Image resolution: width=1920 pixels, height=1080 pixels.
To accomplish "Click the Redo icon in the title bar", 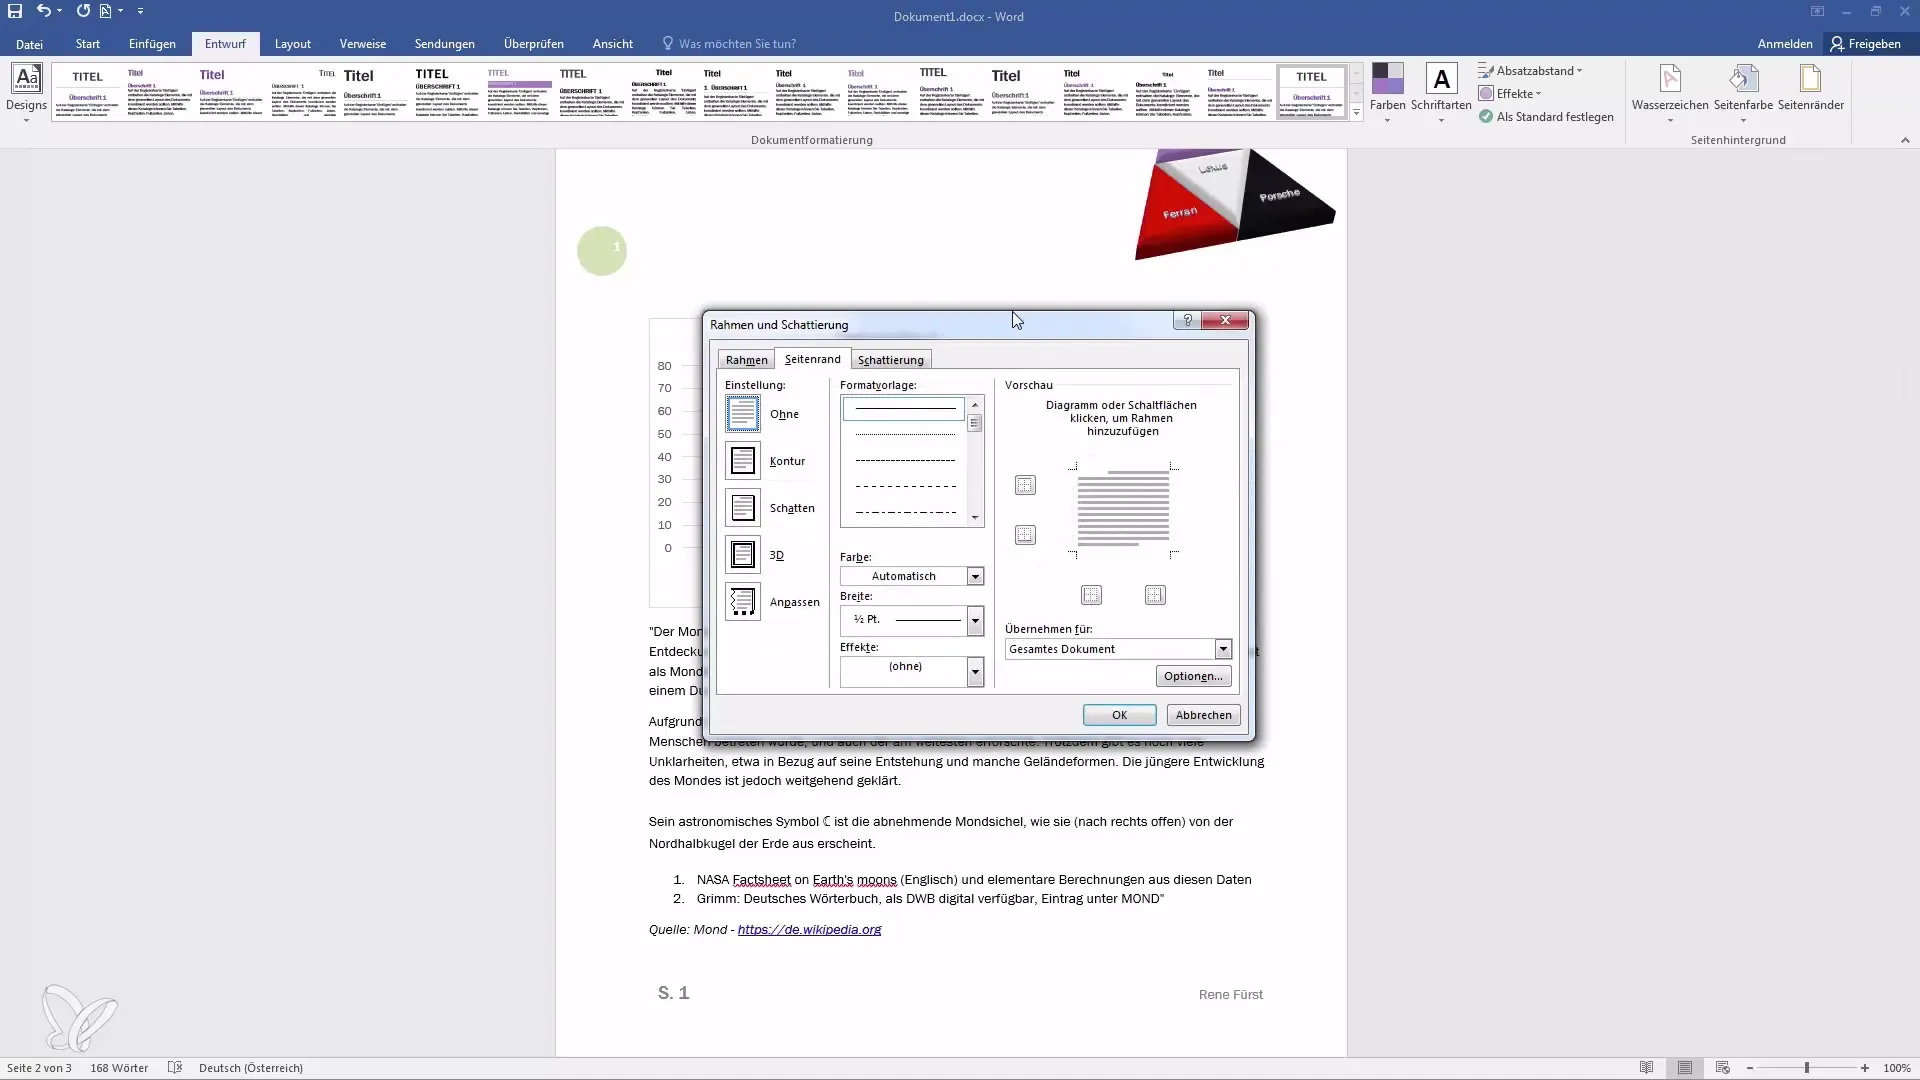I will [83, 11].
